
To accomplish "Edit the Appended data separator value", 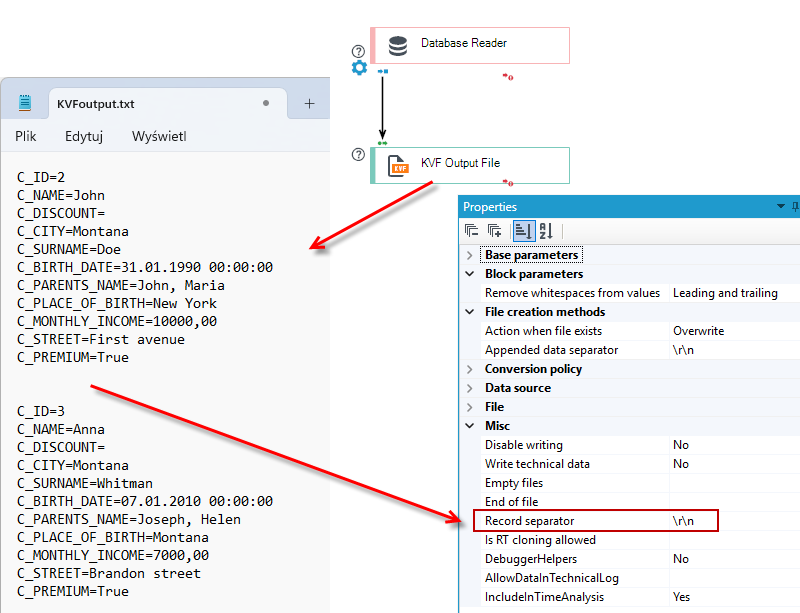I will point(683,350).
